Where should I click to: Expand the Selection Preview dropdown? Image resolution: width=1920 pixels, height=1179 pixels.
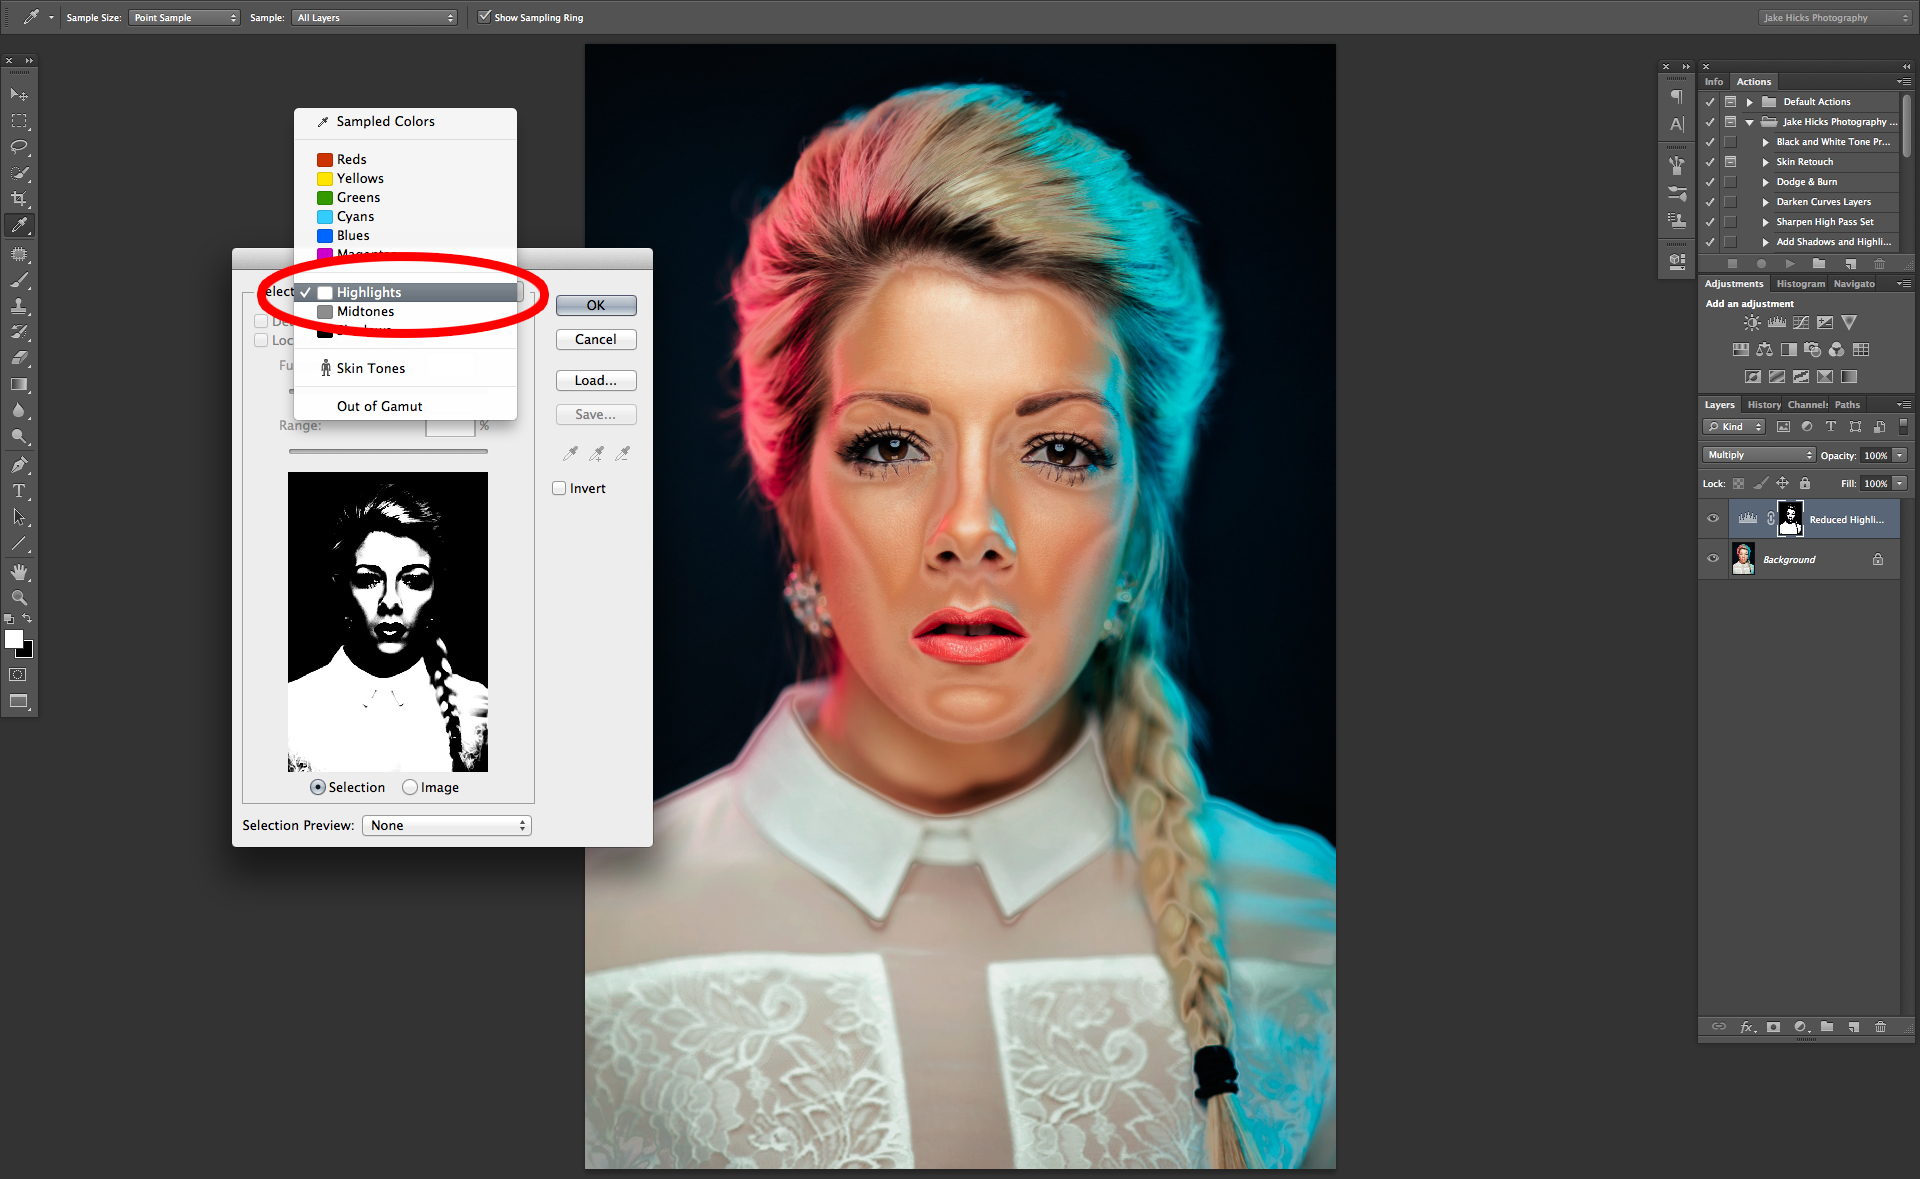click(x=447, y=824)
